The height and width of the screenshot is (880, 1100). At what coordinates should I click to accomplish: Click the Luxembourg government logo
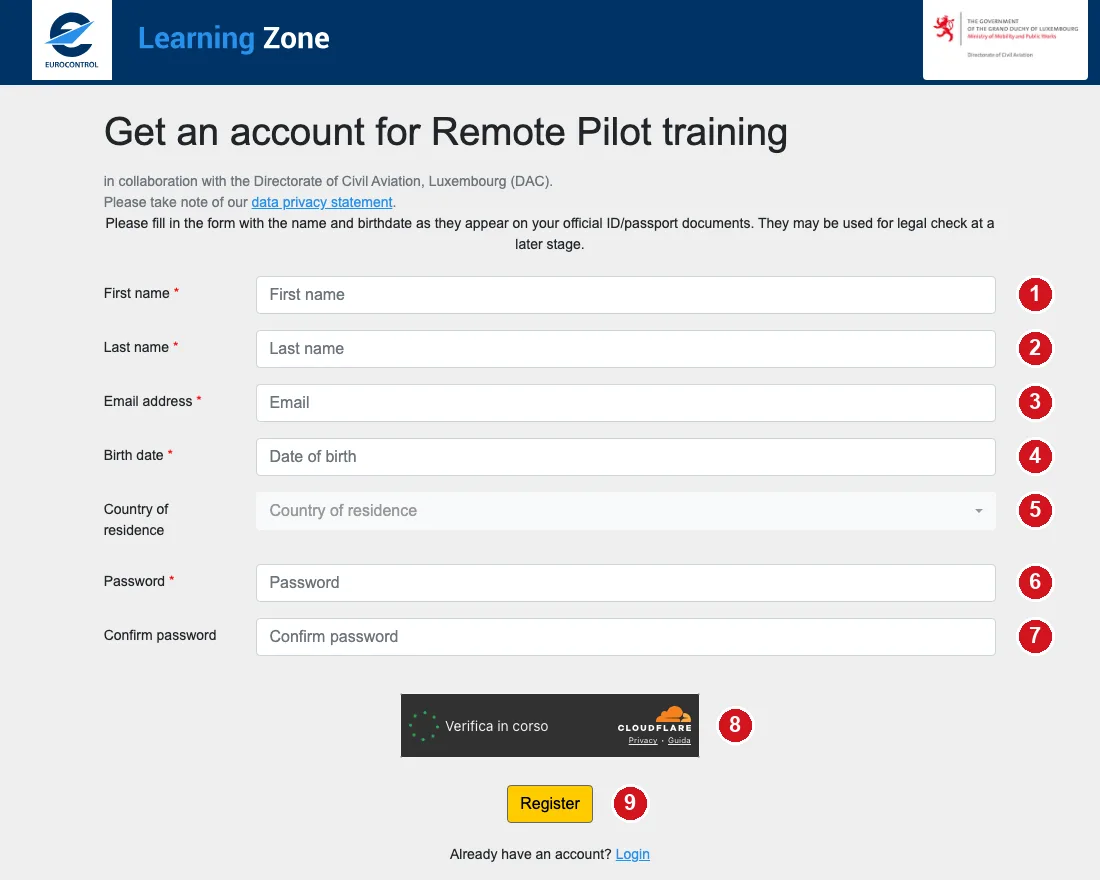click(1005, 39)
